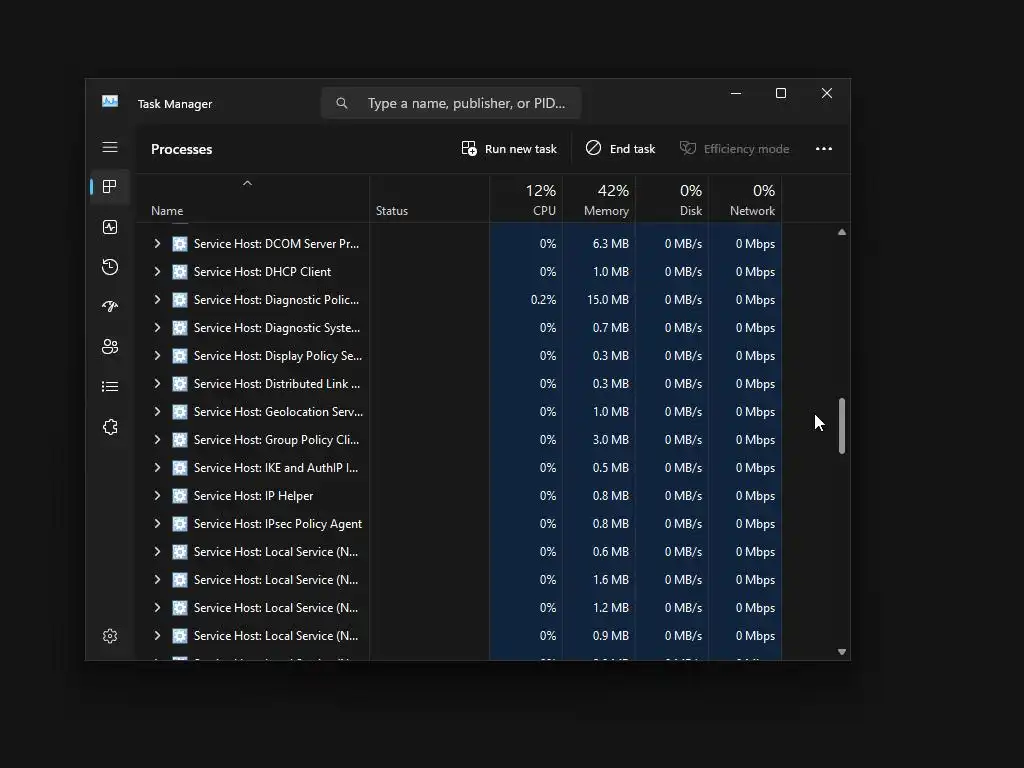The height and width of the screenshot is (768, 1024).
Task: Click the Processes page heading
Action: pyautogui.click(x=182, y=149)
